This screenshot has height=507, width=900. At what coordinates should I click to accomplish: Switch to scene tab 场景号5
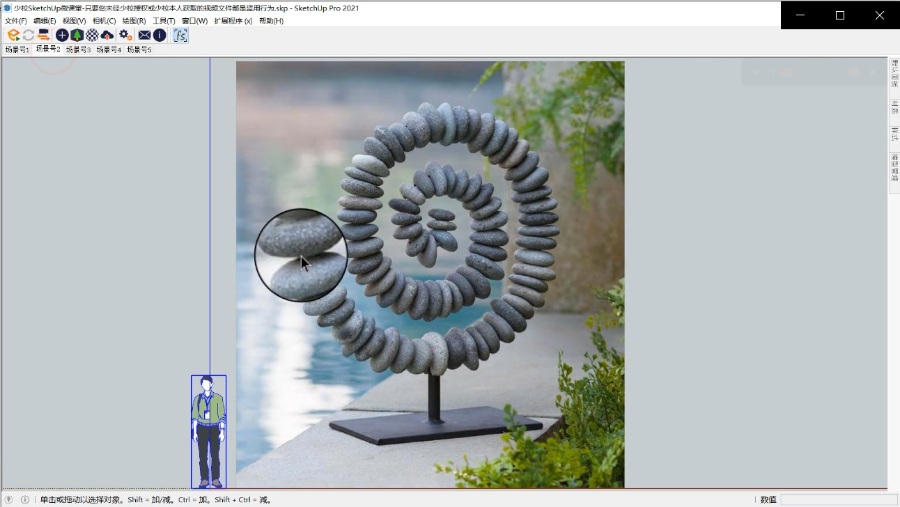point(139,50)
